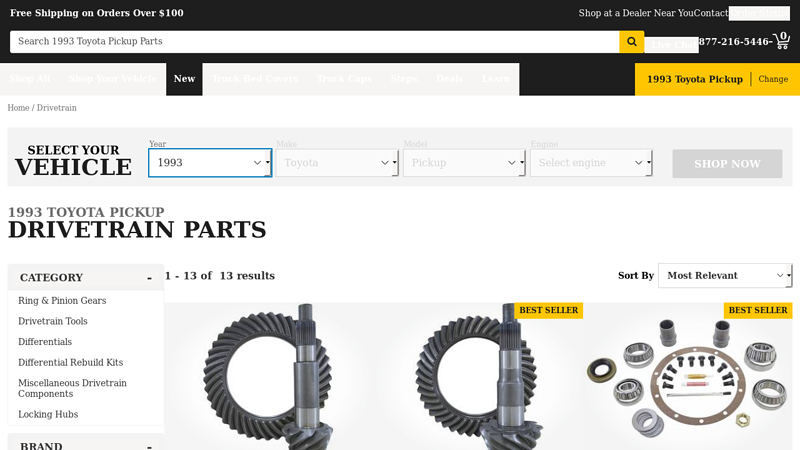
Task: Click the Drivetrain breadcrumb link
Action: [x=57, y=108]
